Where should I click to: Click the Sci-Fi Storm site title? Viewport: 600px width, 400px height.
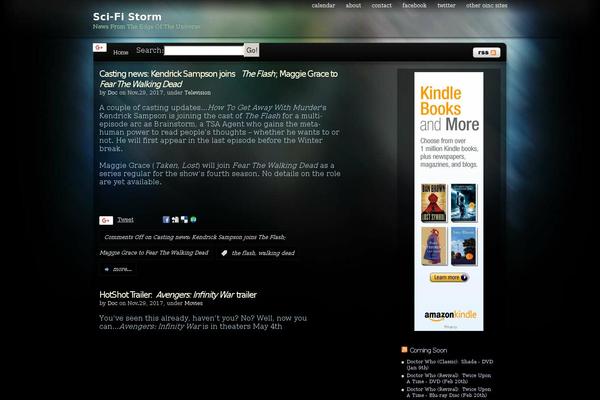(127, 17)
